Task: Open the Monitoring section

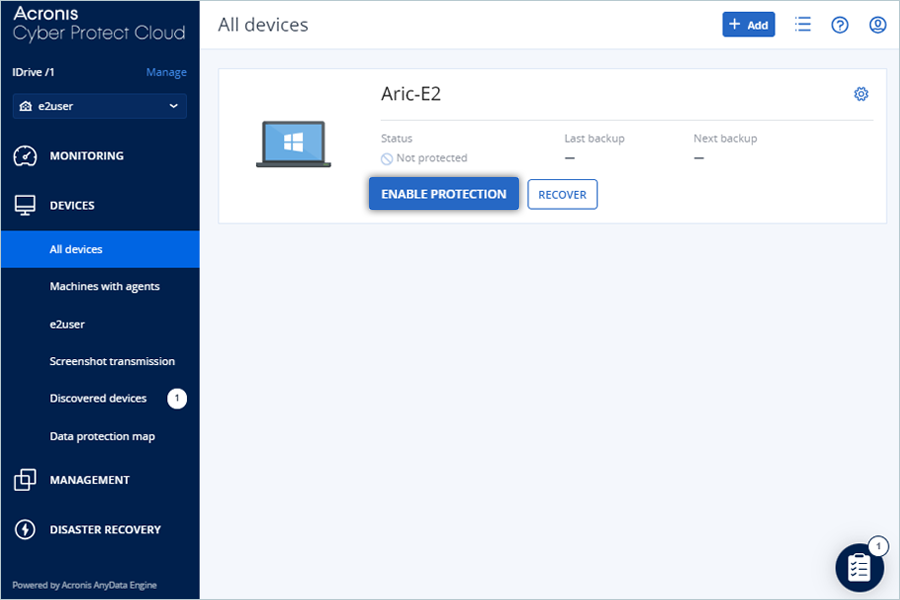Action: [87, 156]
